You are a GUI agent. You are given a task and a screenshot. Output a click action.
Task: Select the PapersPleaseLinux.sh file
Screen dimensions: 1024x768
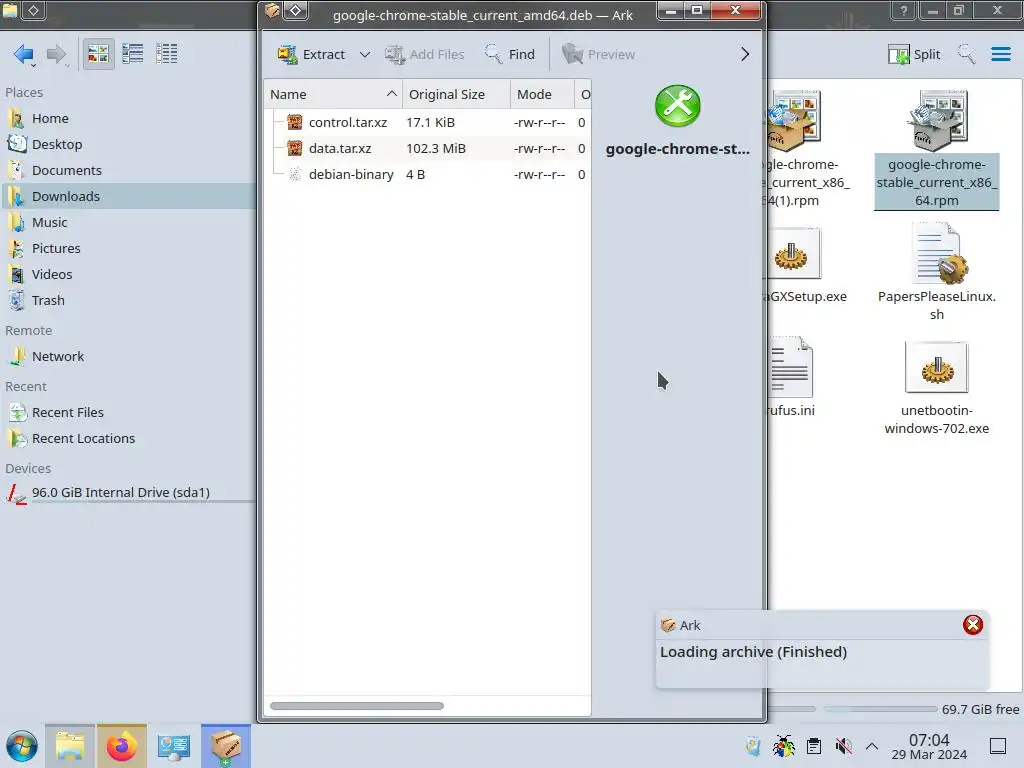click(x=936, y=272)
